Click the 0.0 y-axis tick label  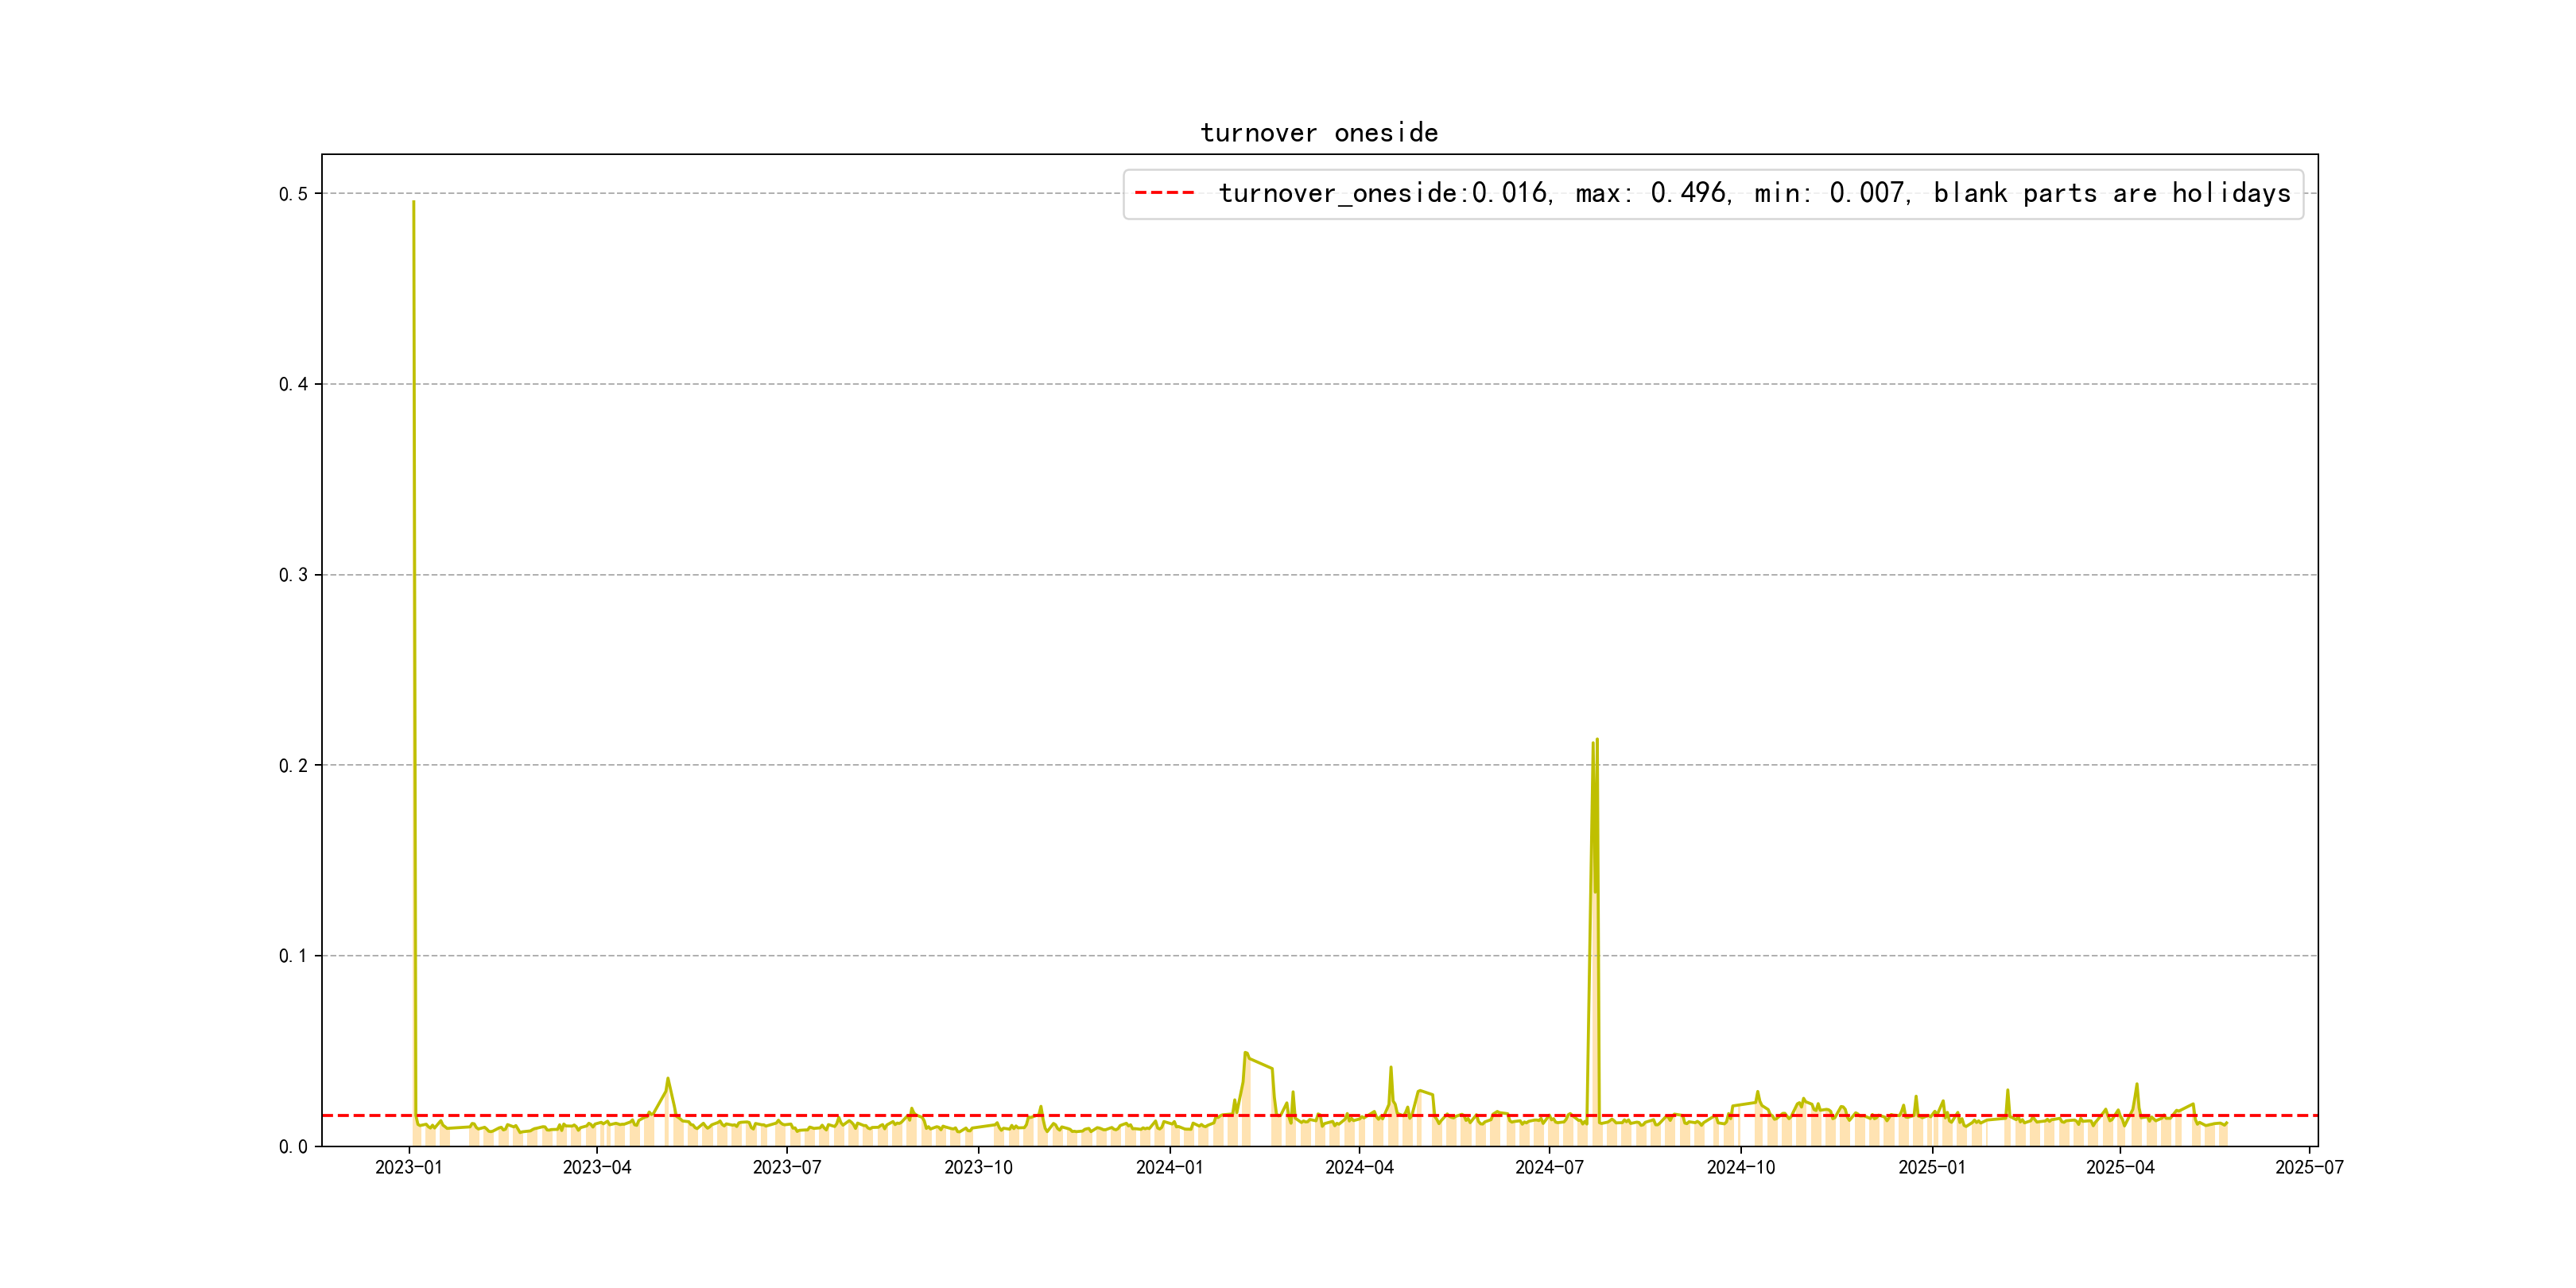293,1147
